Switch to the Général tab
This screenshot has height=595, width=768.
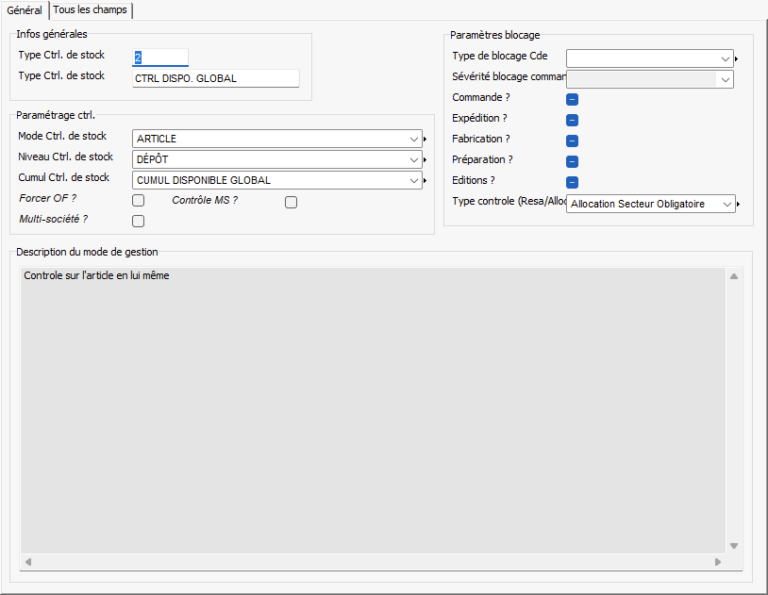point(24,10)
